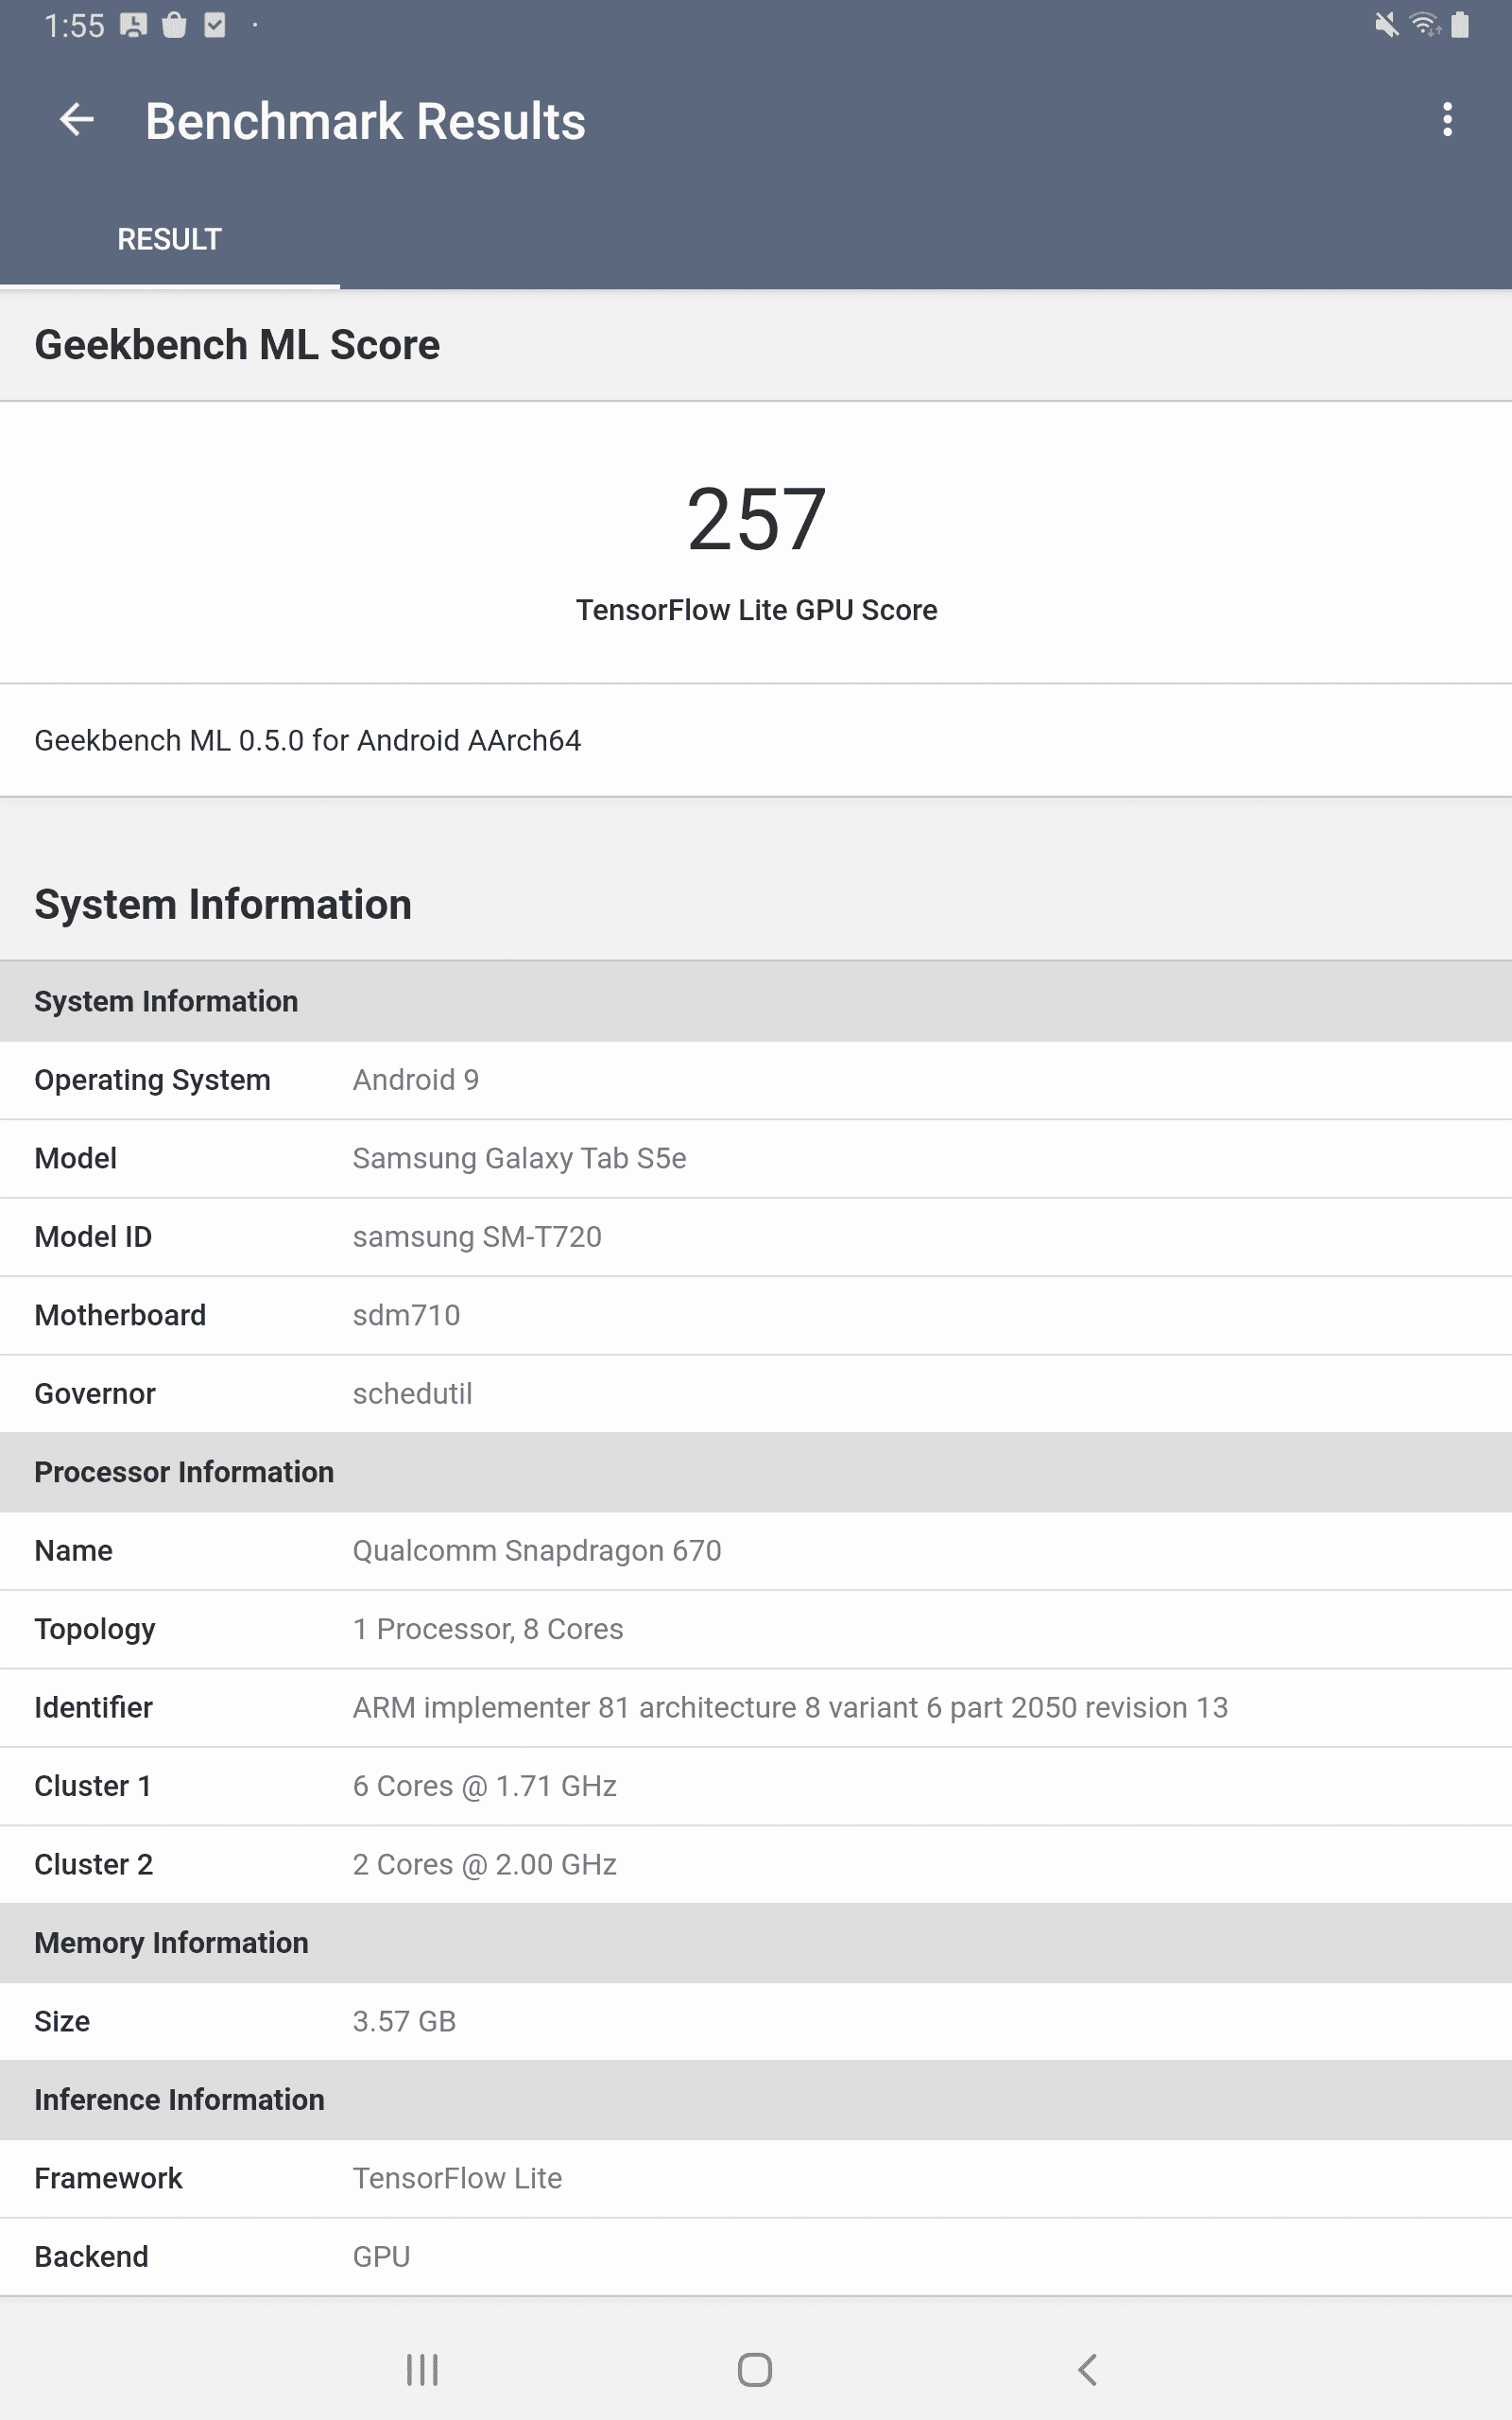Tap the Identifier label
The image size is (1512, 2420).
coord(93,1708)
